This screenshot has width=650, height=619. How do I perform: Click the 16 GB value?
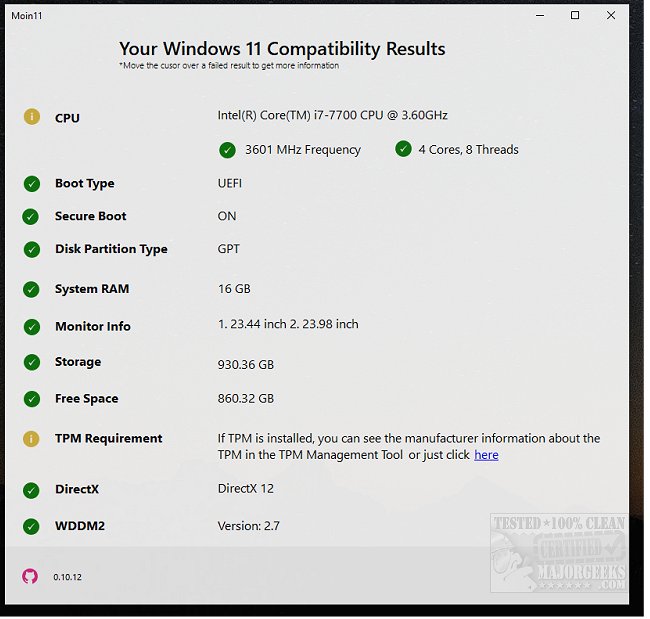pyautogui.click(x=234, y=289)
